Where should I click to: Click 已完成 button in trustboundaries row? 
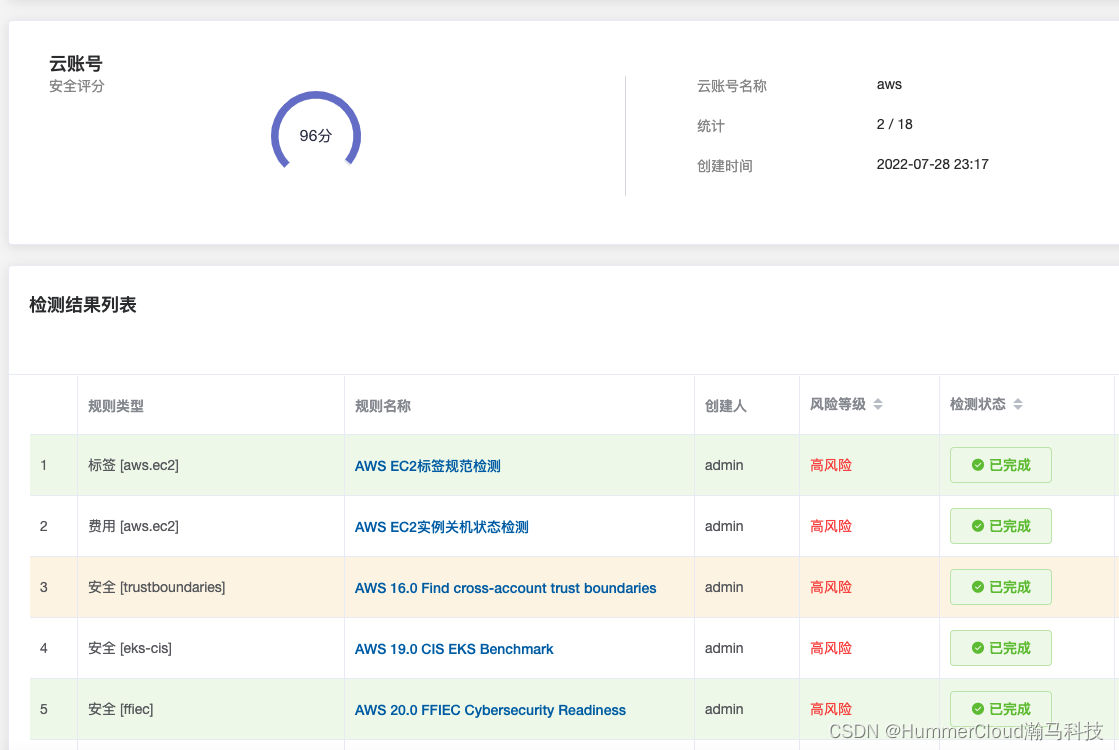(x=1001, y=587)
